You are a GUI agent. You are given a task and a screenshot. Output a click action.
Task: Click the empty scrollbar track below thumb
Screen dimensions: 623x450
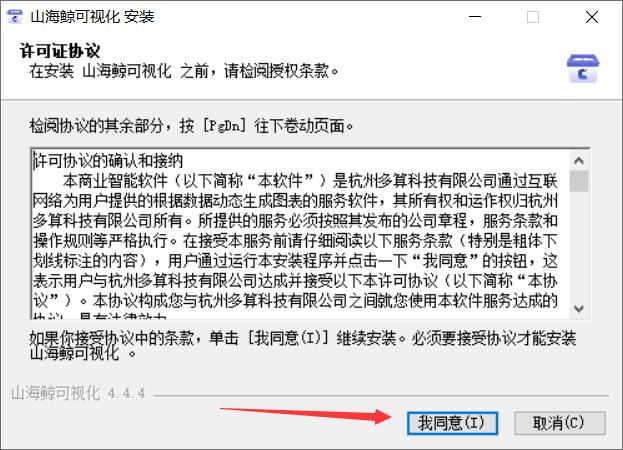pyautogui.click(x=579, y=245)
